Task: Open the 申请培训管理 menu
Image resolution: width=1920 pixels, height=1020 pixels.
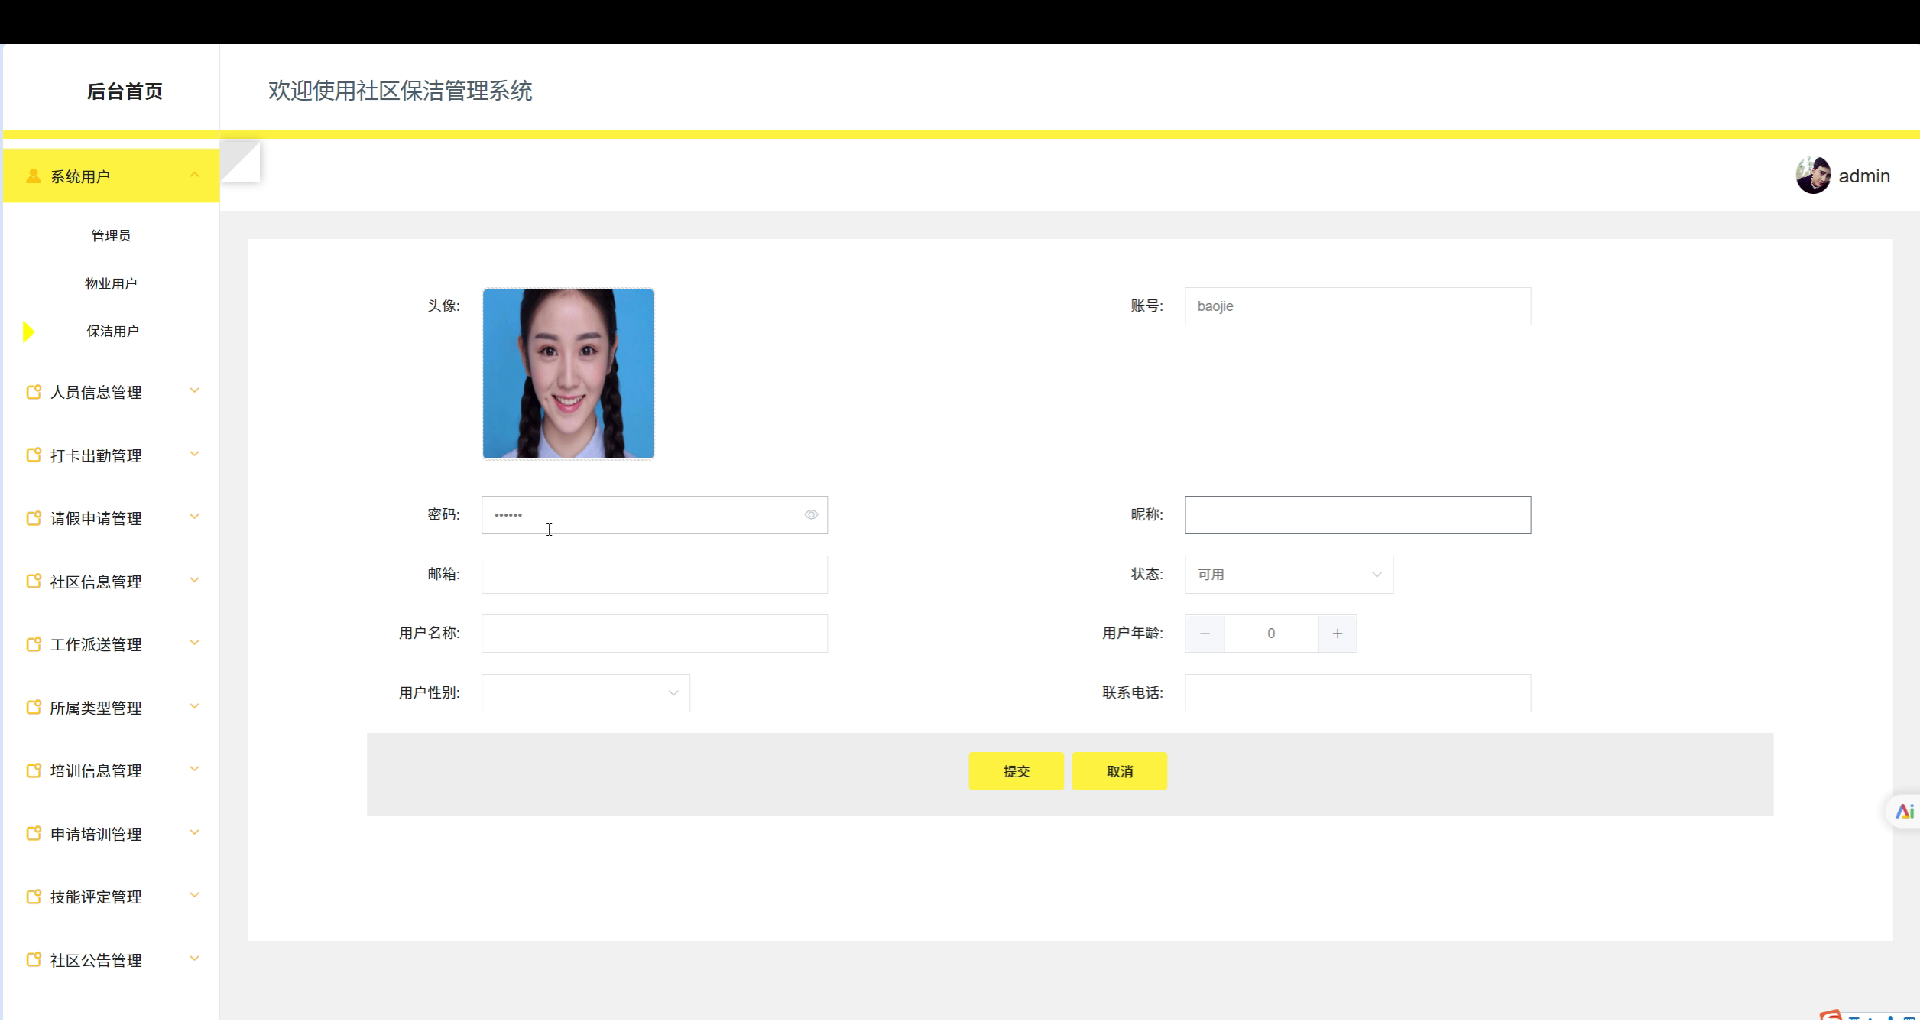Action: click(111, 833)
